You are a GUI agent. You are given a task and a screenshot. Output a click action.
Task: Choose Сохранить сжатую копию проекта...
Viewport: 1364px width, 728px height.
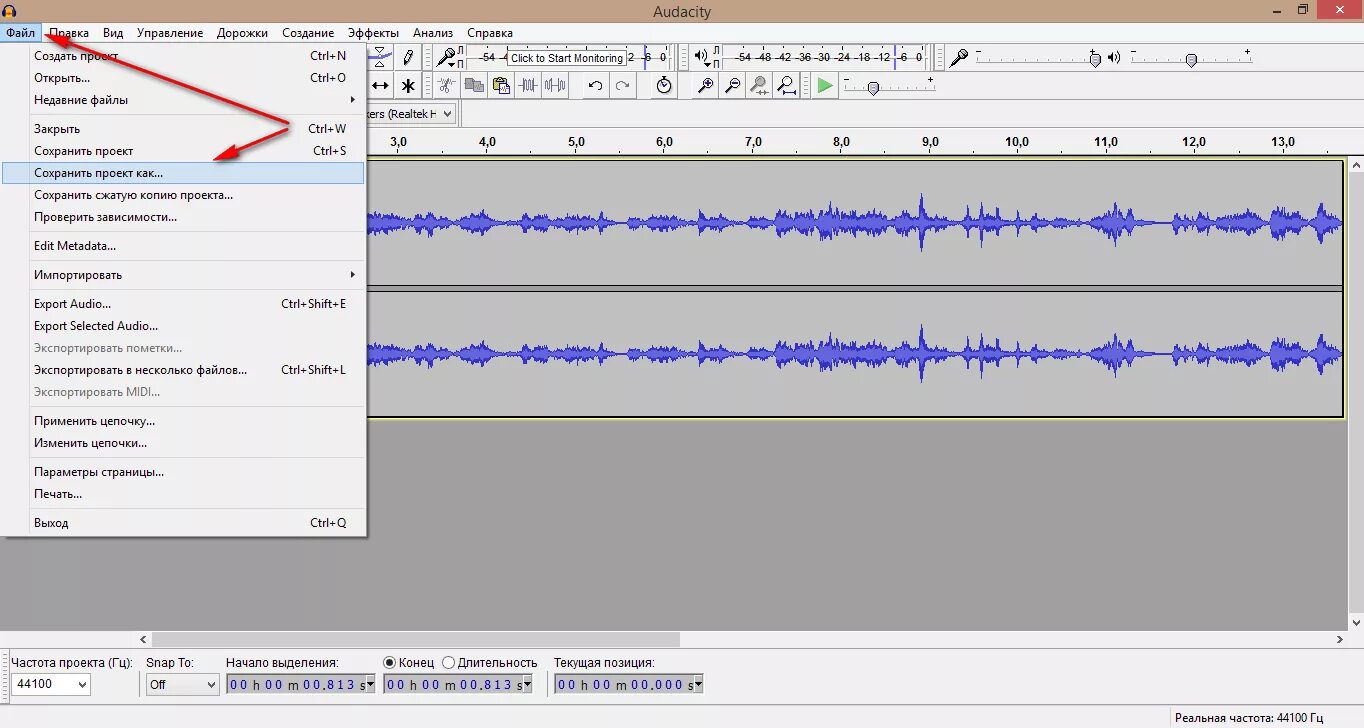click(197, 195)
